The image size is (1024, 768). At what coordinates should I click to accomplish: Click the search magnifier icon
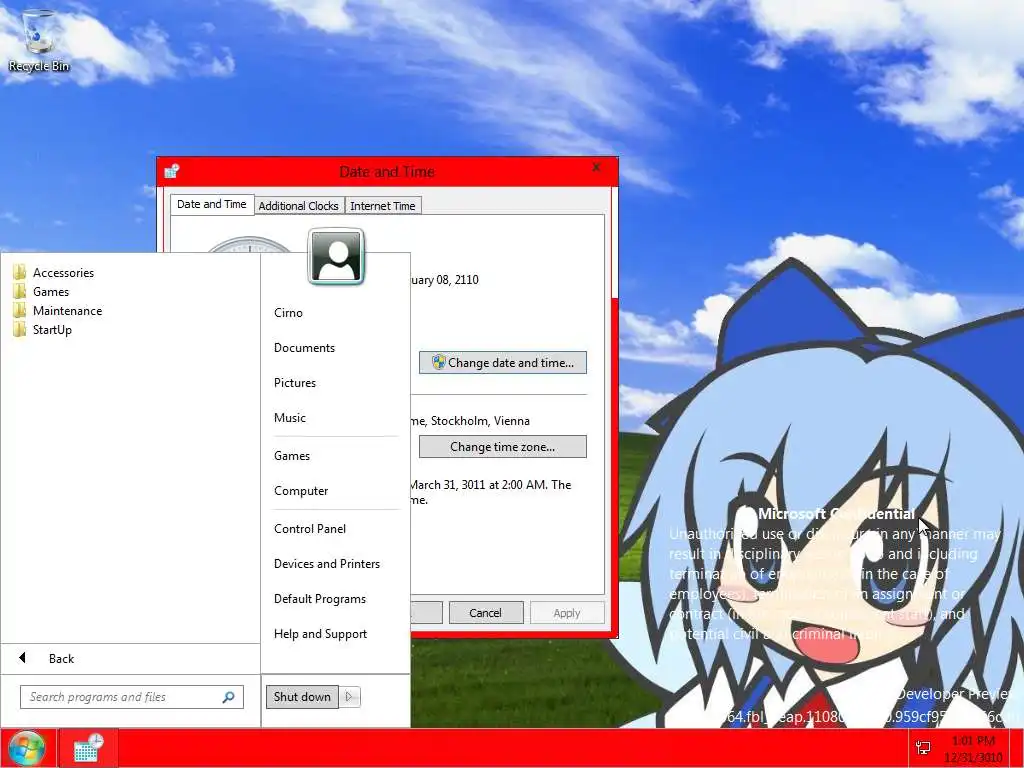(x=229, y=697)
